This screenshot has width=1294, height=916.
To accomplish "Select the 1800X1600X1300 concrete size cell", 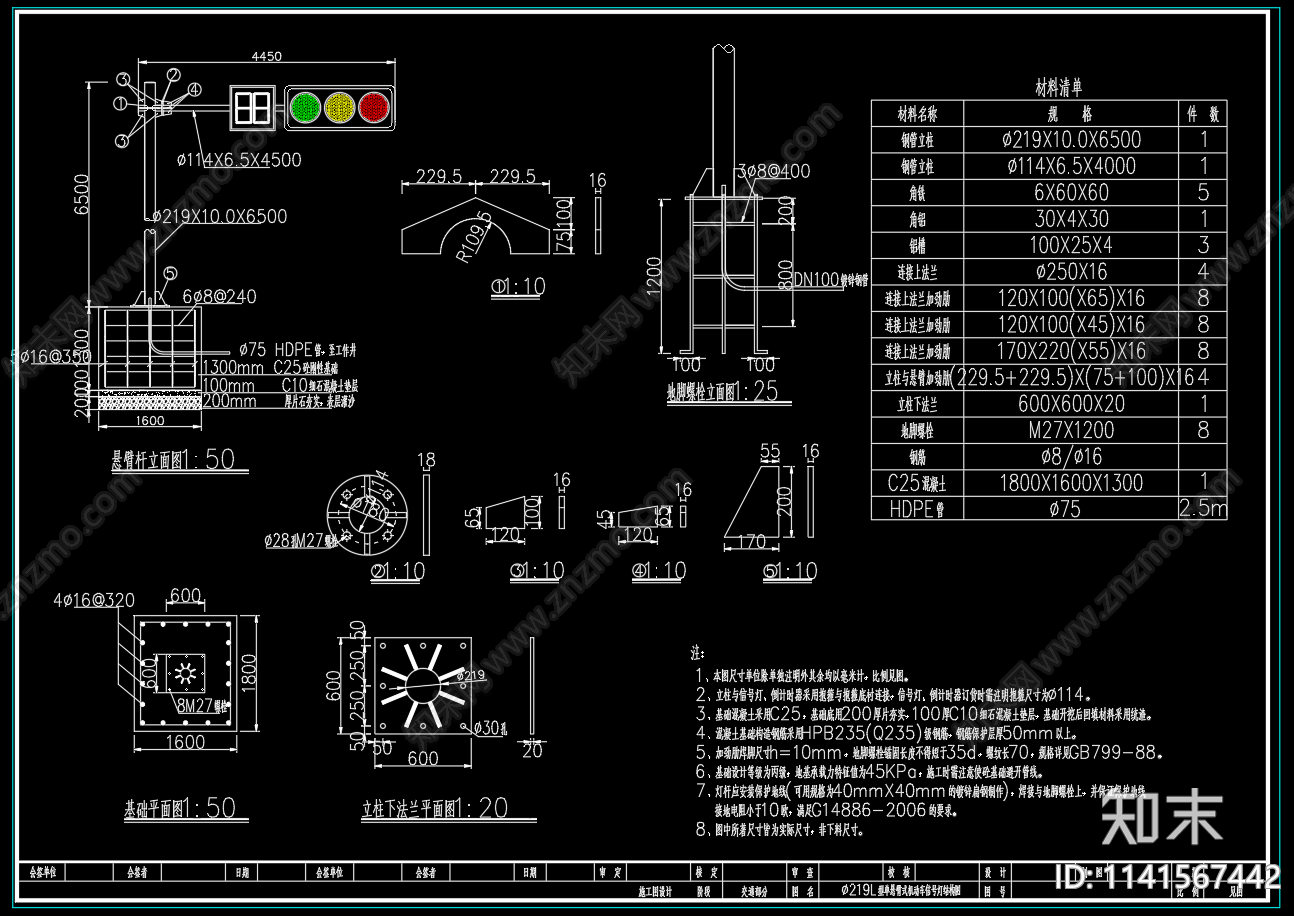I will coord(1072,483).
